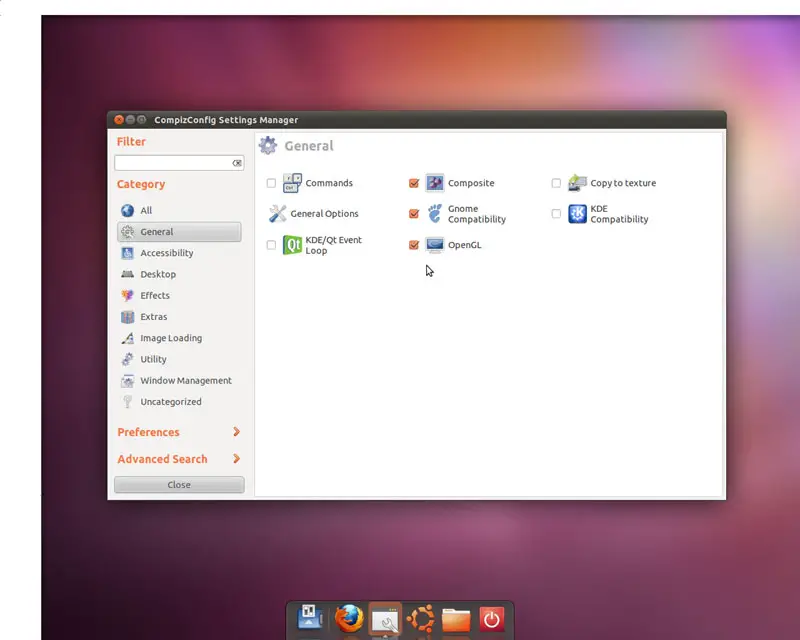Click the CompizConfig Settings Manager title bar
The width and height of the screenshot is (800, 640).
tap(417, 119)
